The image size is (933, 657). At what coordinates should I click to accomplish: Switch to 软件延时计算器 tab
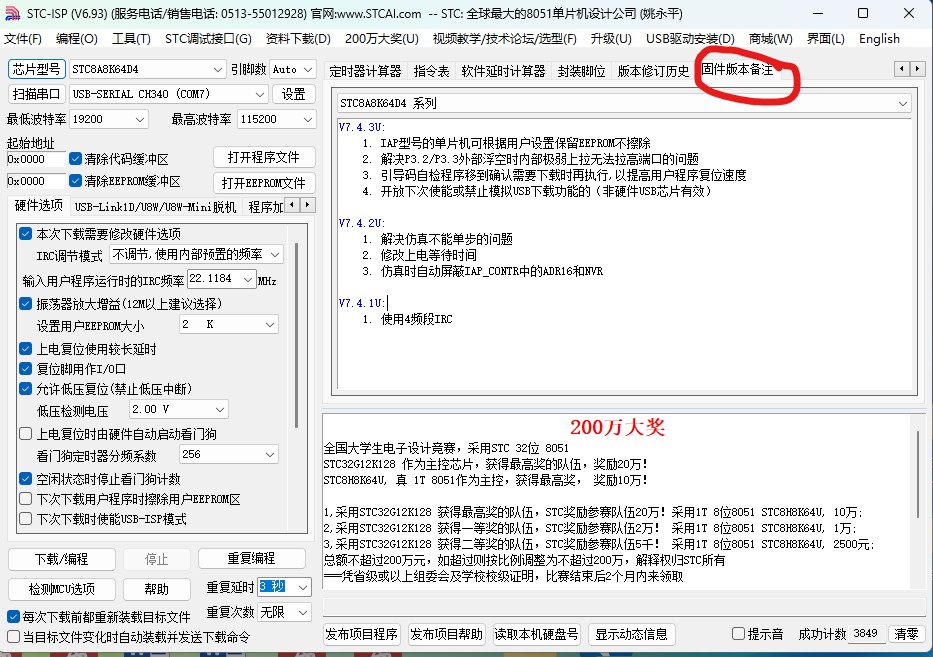pyautogui.click(x=503, y=71)
